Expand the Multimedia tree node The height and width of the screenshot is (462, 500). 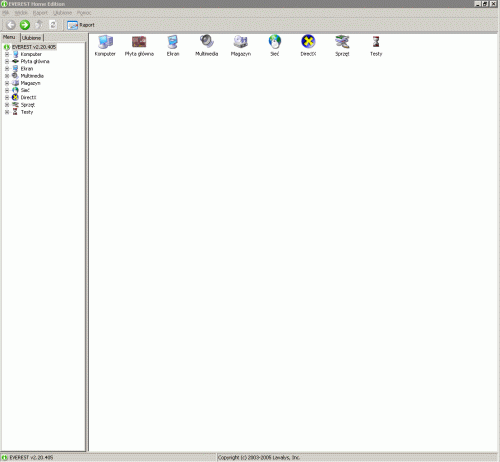pos(7,76)
